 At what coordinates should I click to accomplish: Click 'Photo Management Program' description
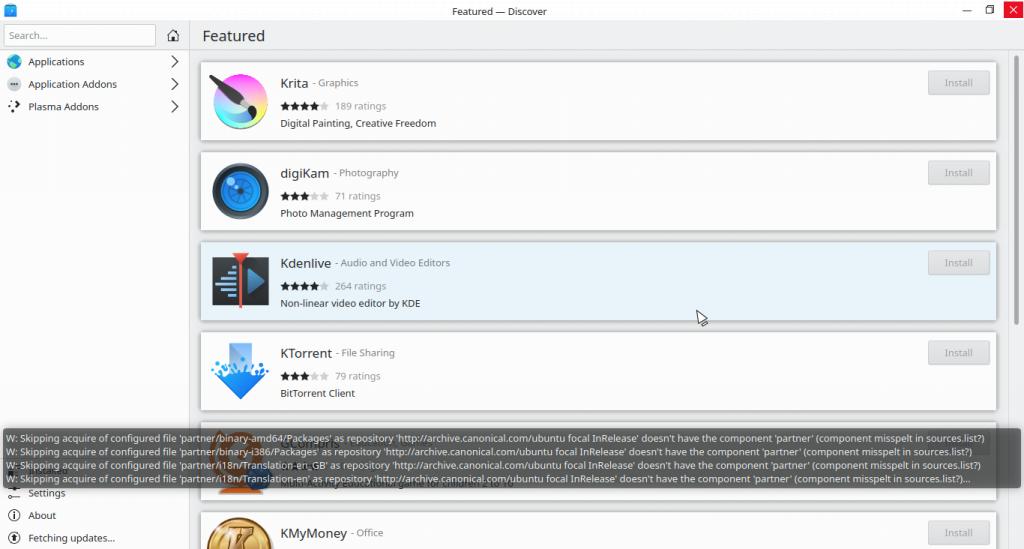coord(347,213)
